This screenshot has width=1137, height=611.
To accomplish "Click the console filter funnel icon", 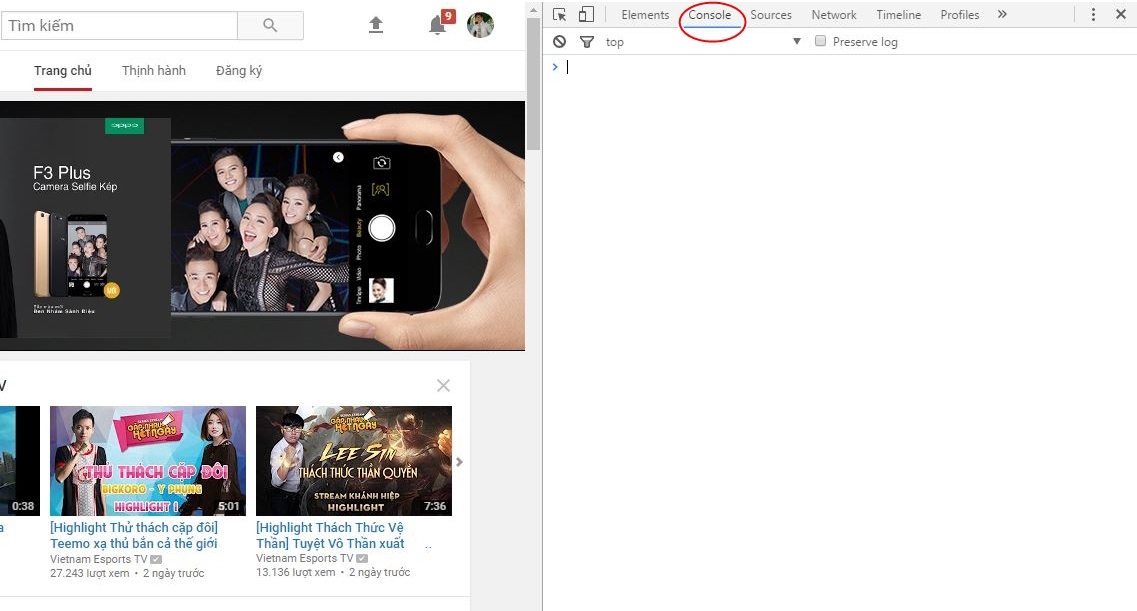I will (587, 42).
